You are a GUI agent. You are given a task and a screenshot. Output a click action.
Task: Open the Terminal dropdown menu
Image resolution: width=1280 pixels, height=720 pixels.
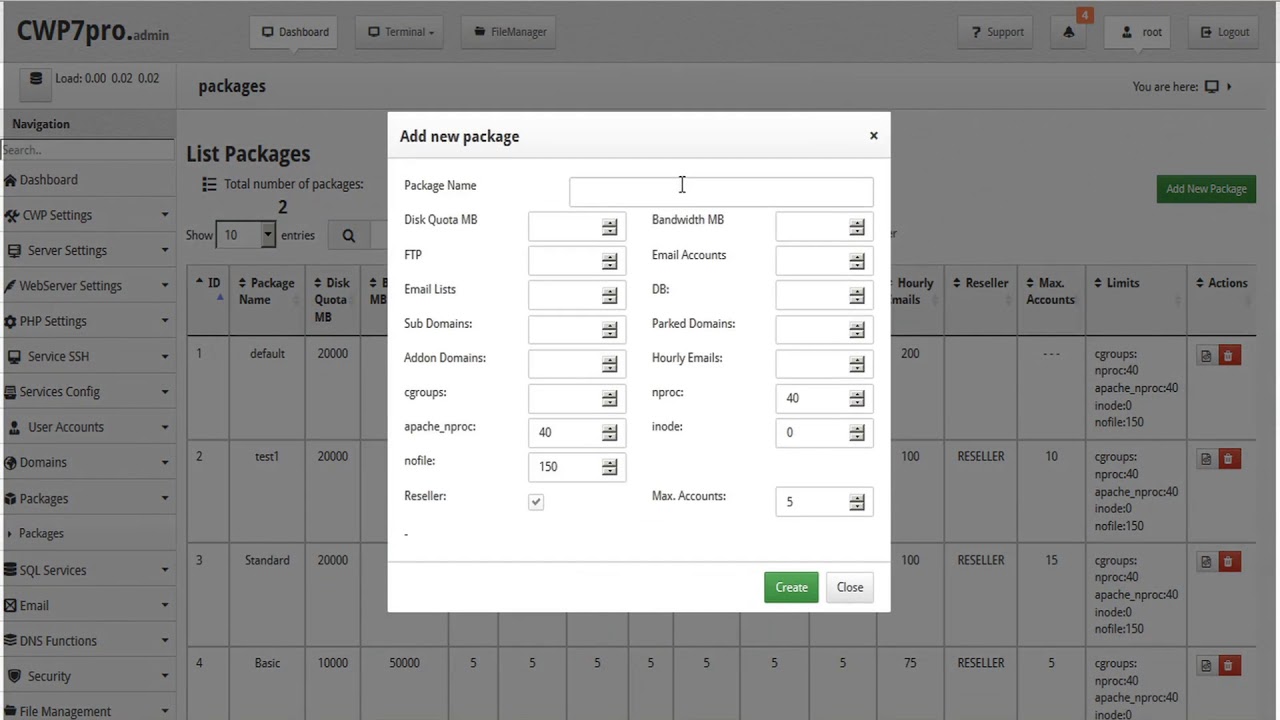pos(401,32)
